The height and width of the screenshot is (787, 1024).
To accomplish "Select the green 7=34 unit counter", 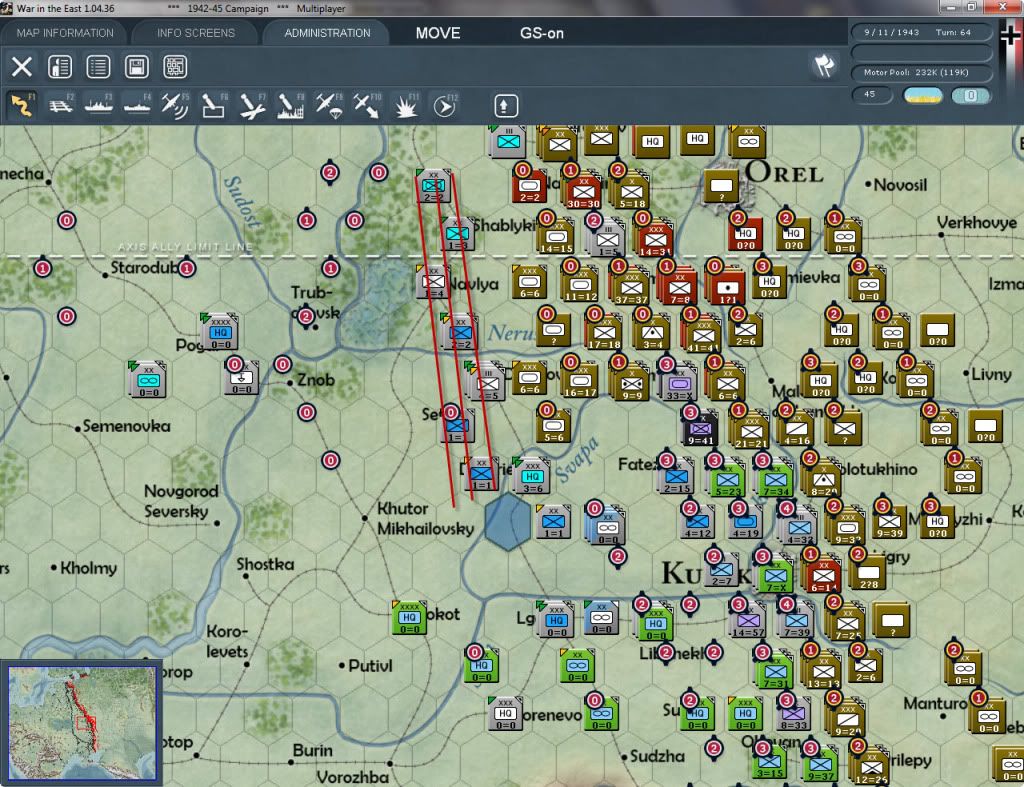I will 775,479.
